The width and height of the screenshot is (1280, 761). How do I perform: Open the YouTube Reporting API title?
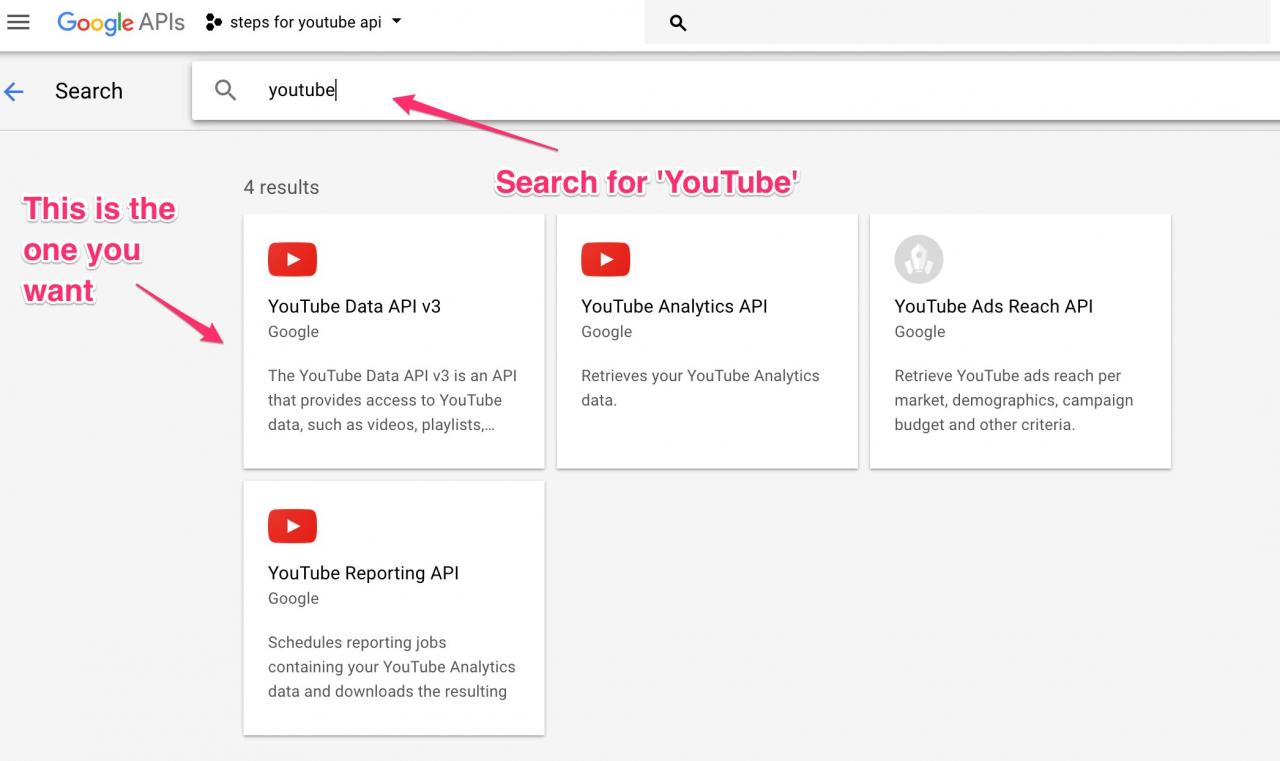pyautogui.click(x=363, y=573)
